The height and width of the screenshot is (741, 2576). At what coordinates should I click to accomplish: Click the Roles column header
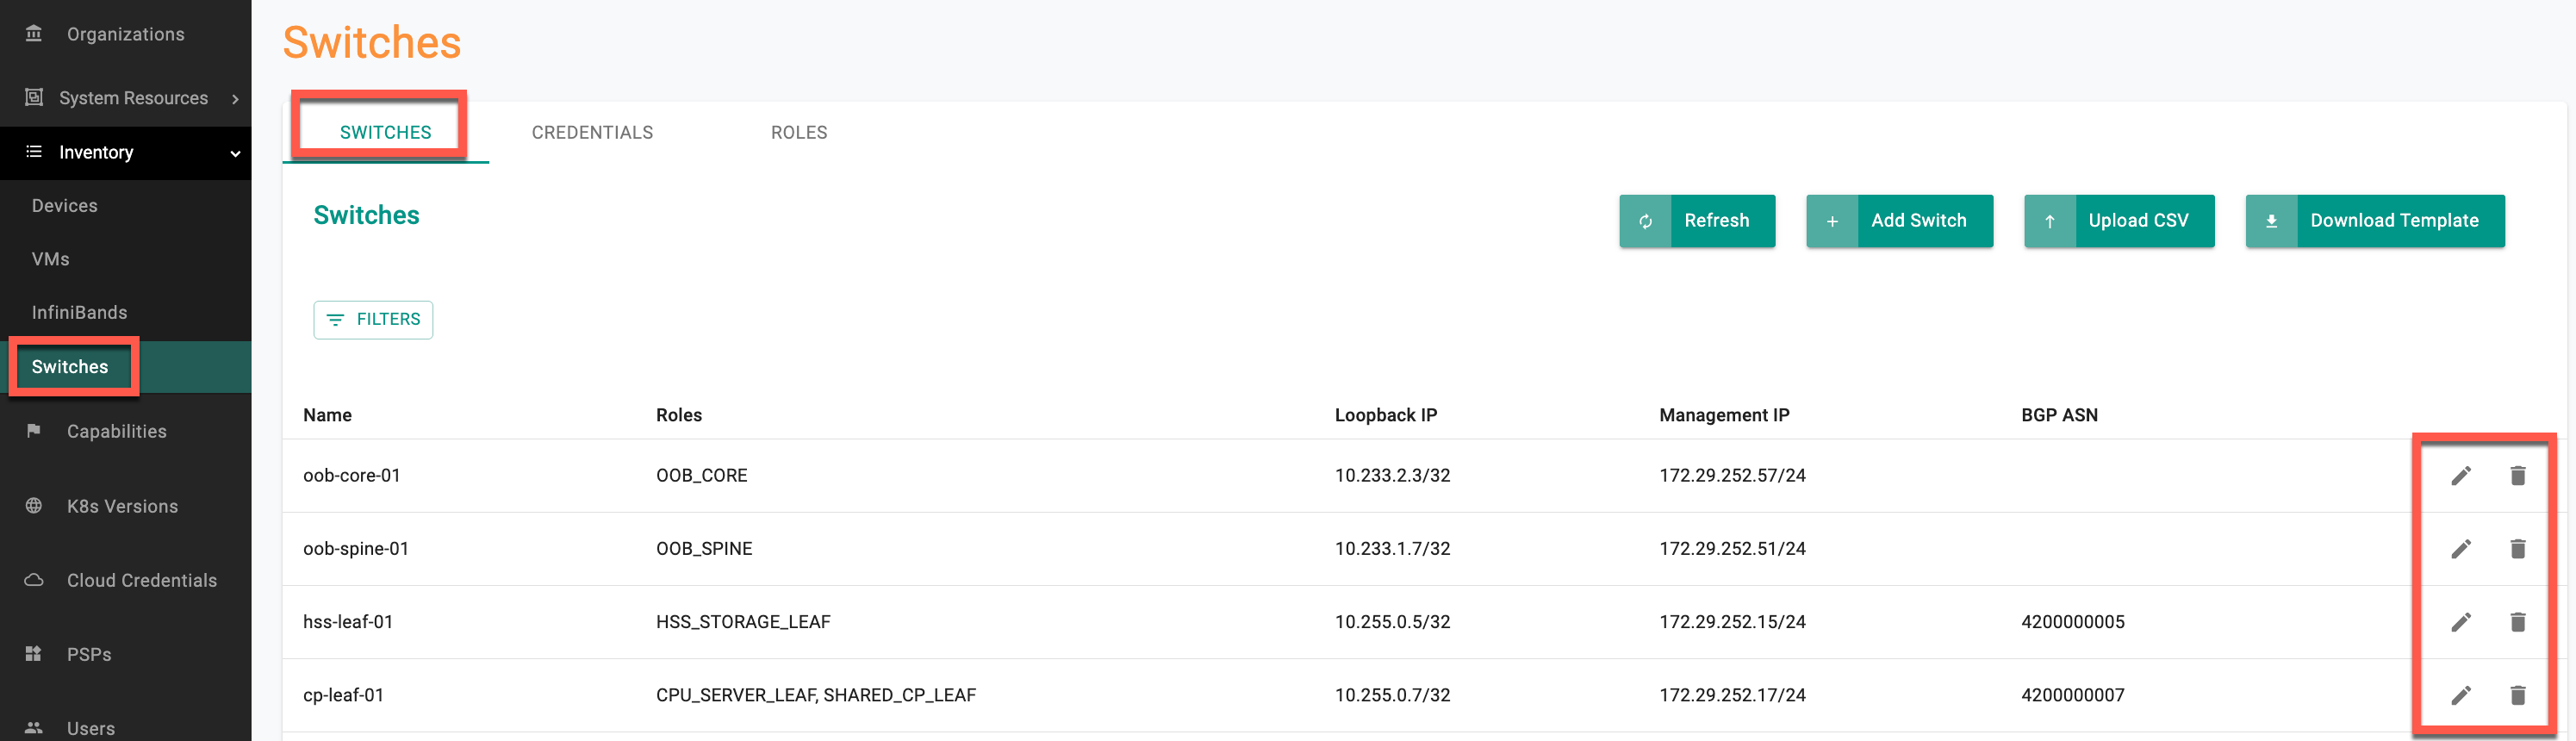679,415
